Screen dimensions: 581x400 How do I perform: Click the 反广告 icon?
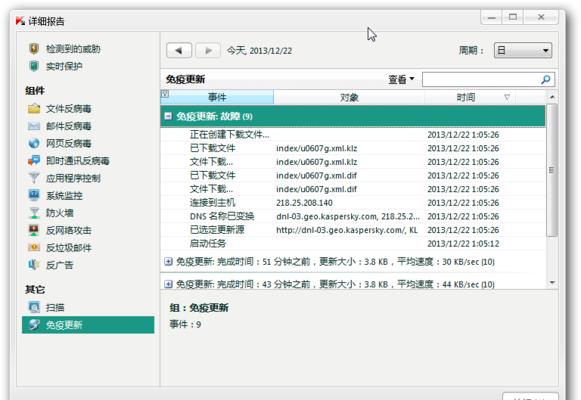point(34,265)
